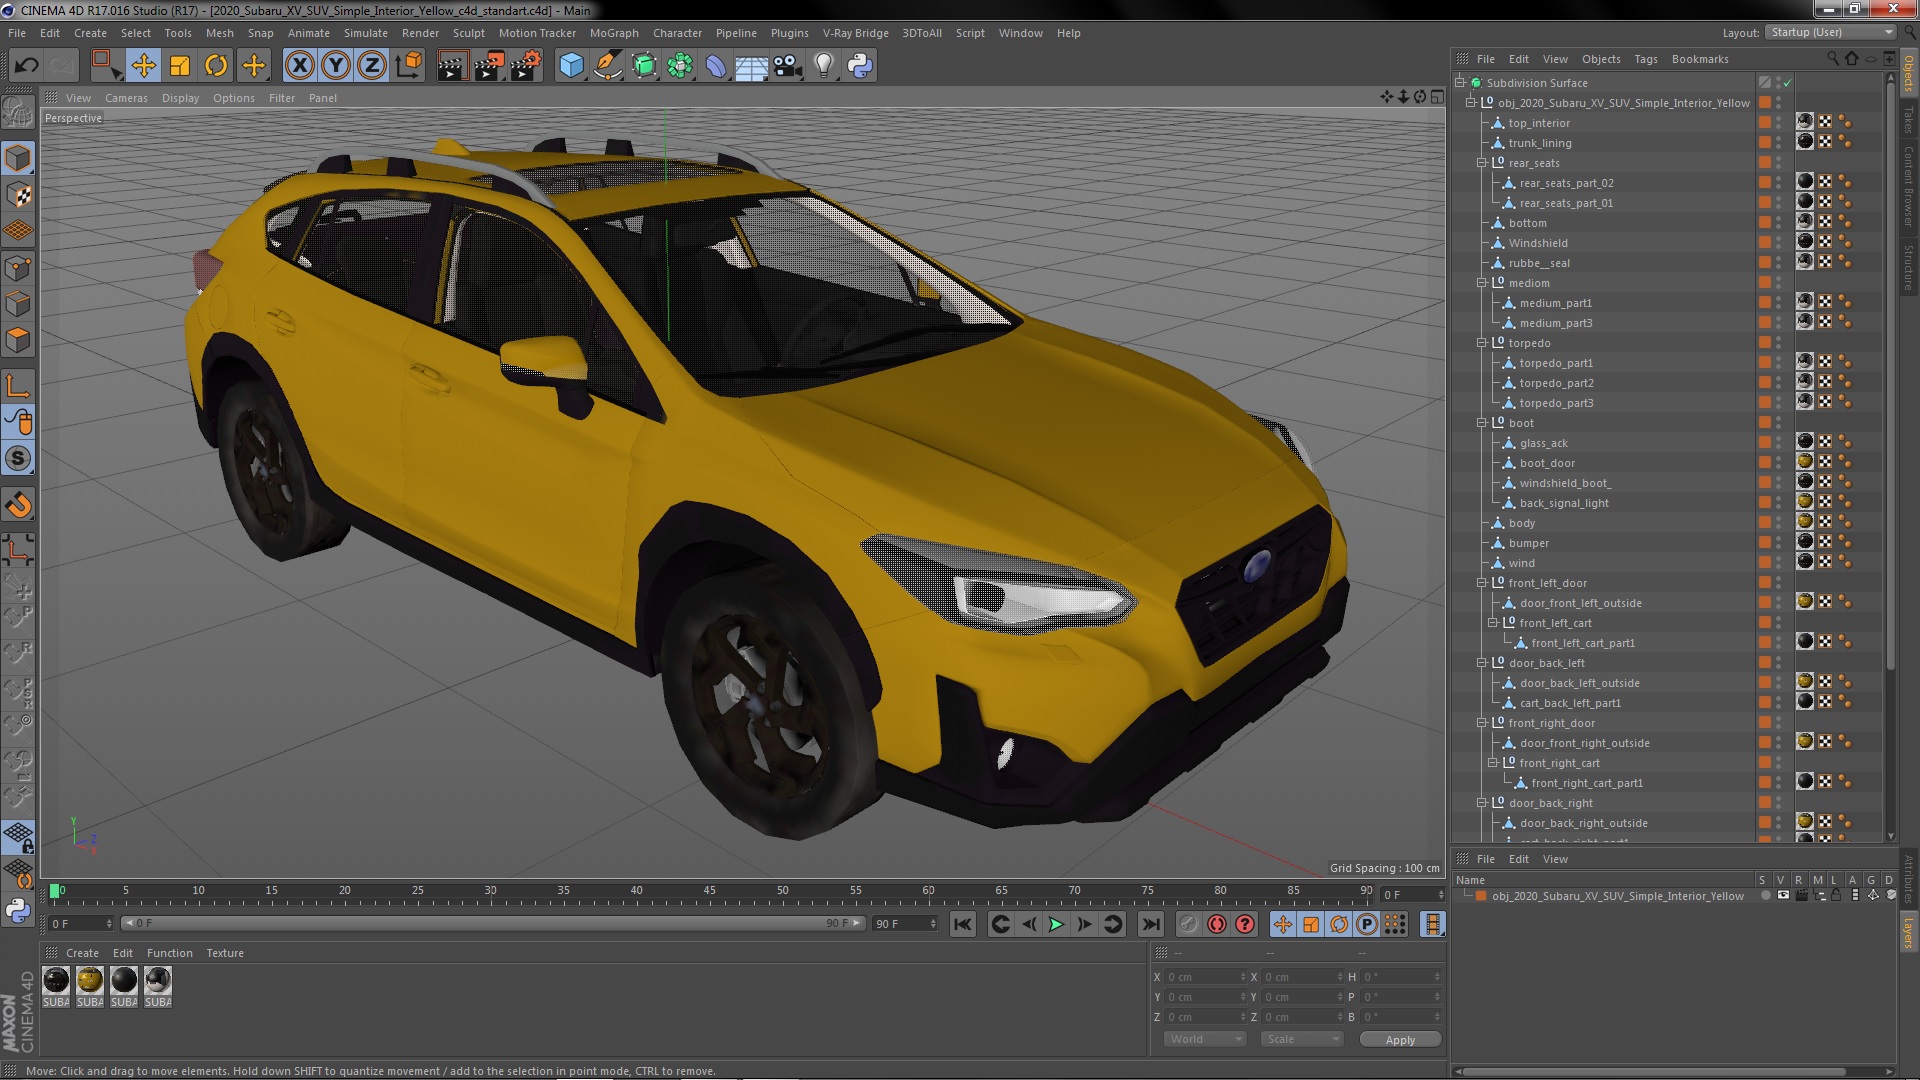Select door_front_left_outside object in tree
Viewport: 1920px width, 1080px height.
point(1580,603)
